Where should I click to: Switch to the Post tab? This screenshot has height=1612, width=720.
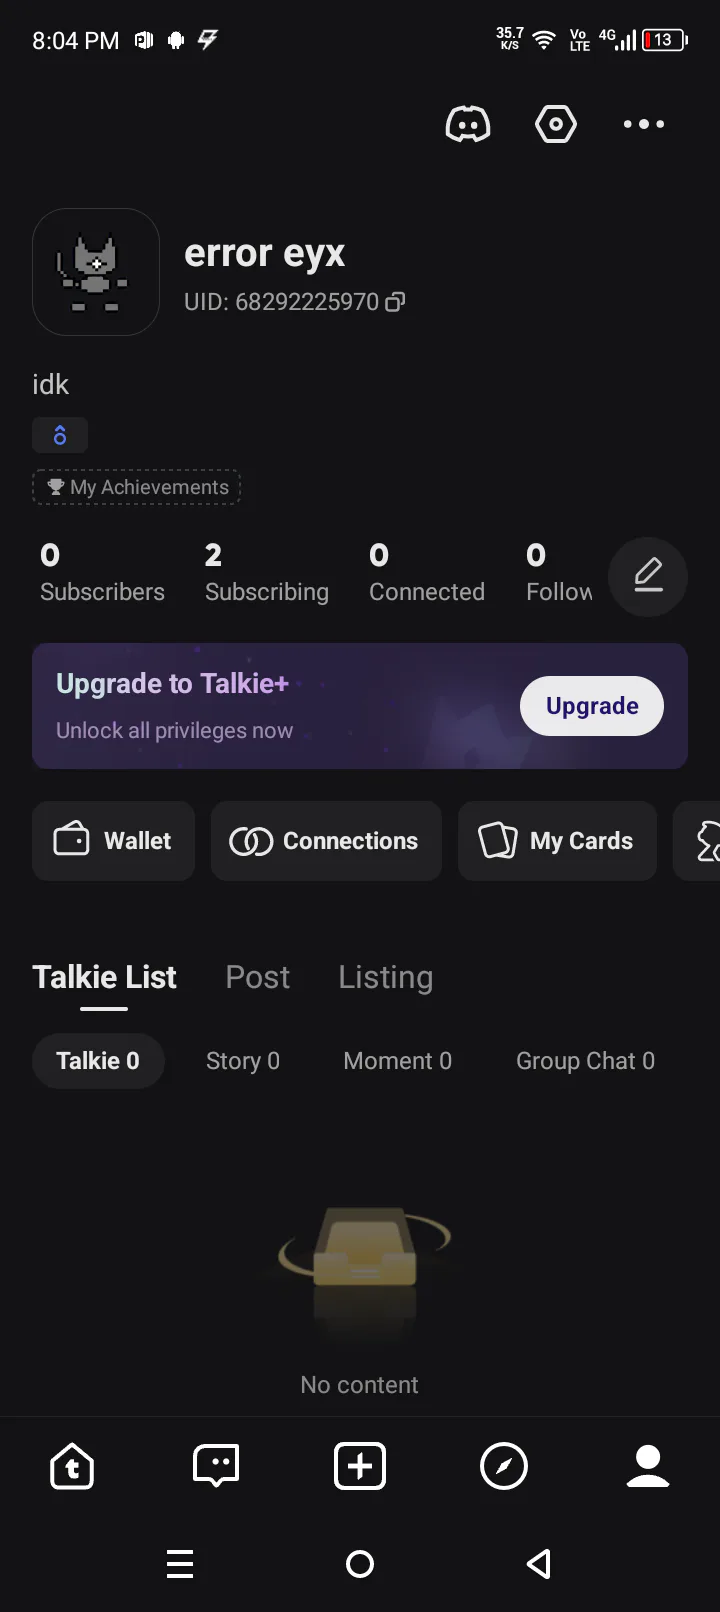(x=258, y=977)
